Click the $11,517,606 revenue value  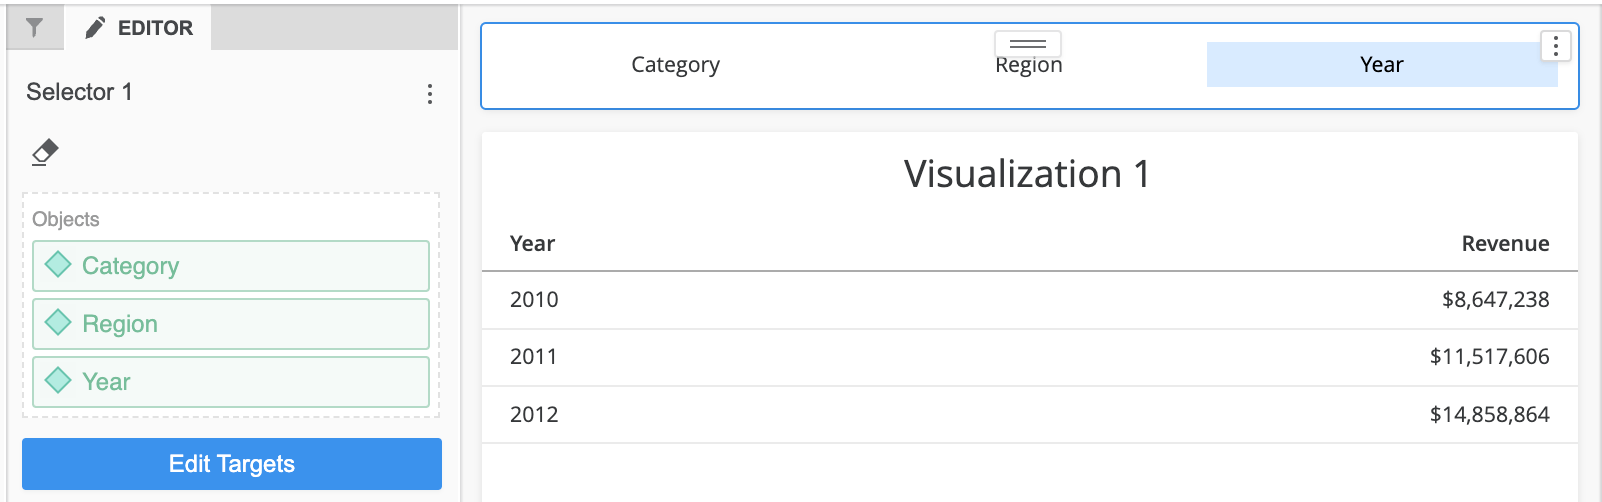coord(1490,357)
